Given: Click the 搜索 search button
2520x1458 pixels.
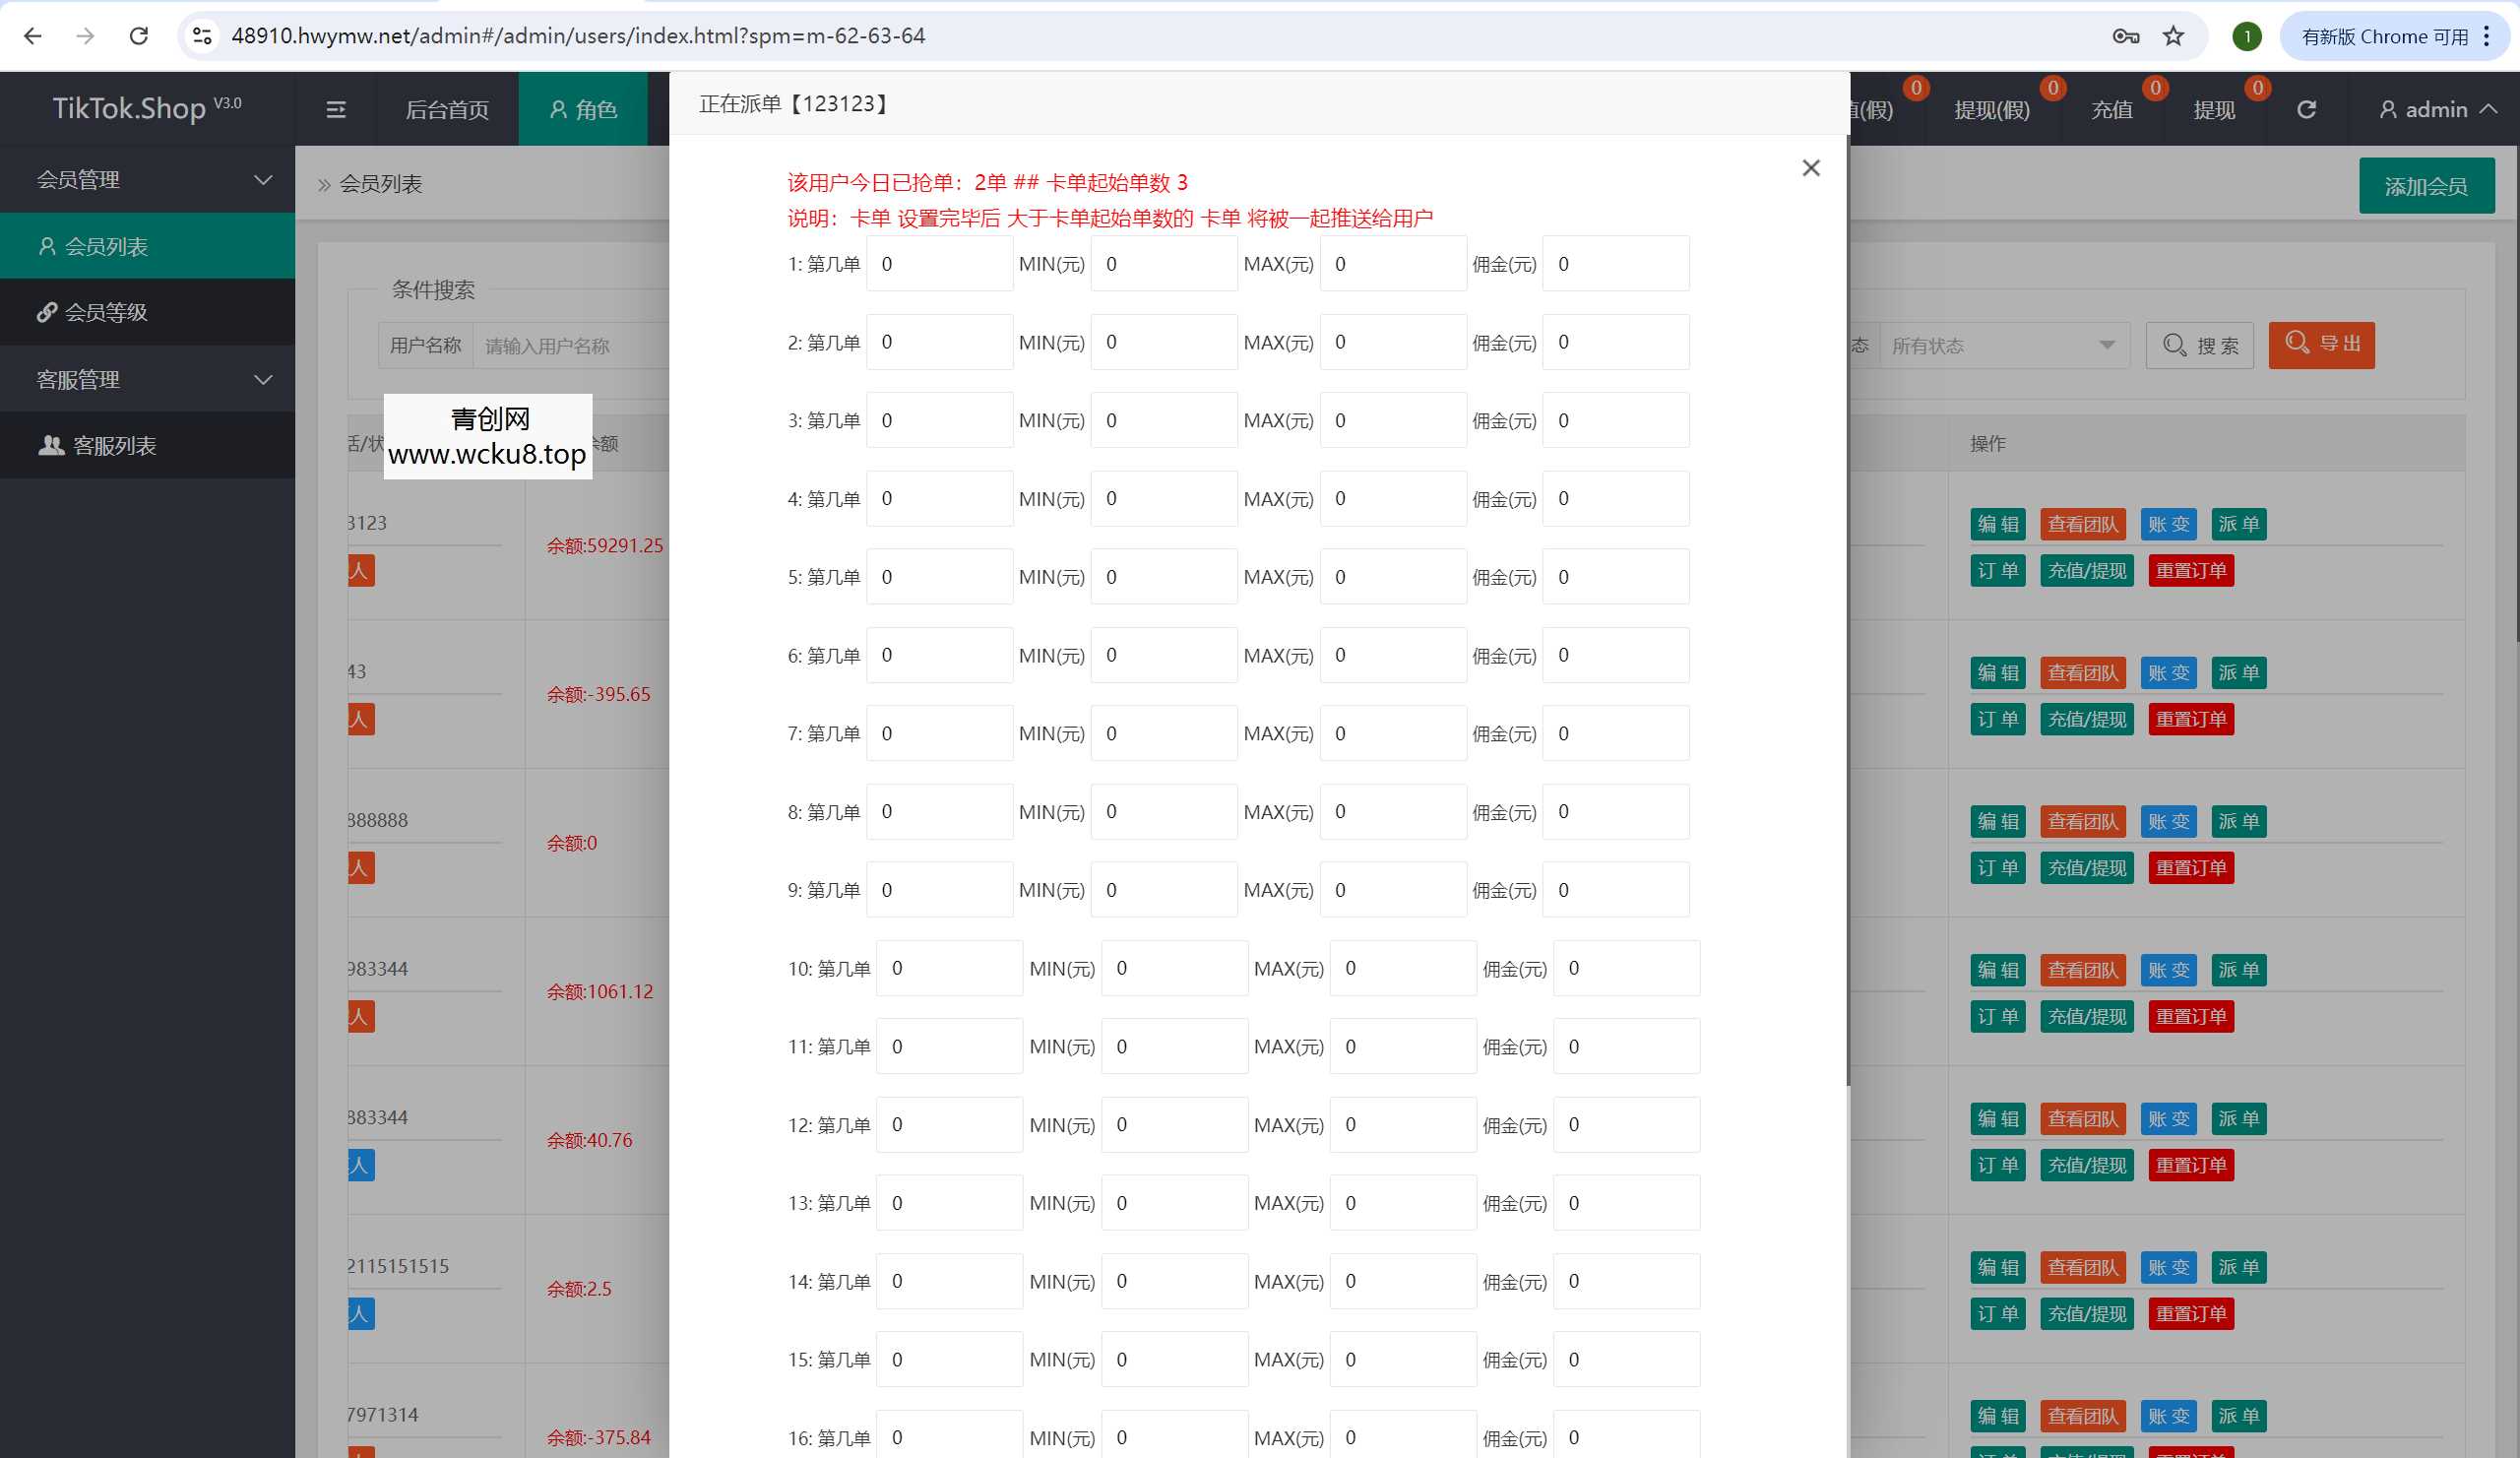Looking at the screenshot, I should pyautogui.click(x=2199, y=346).
